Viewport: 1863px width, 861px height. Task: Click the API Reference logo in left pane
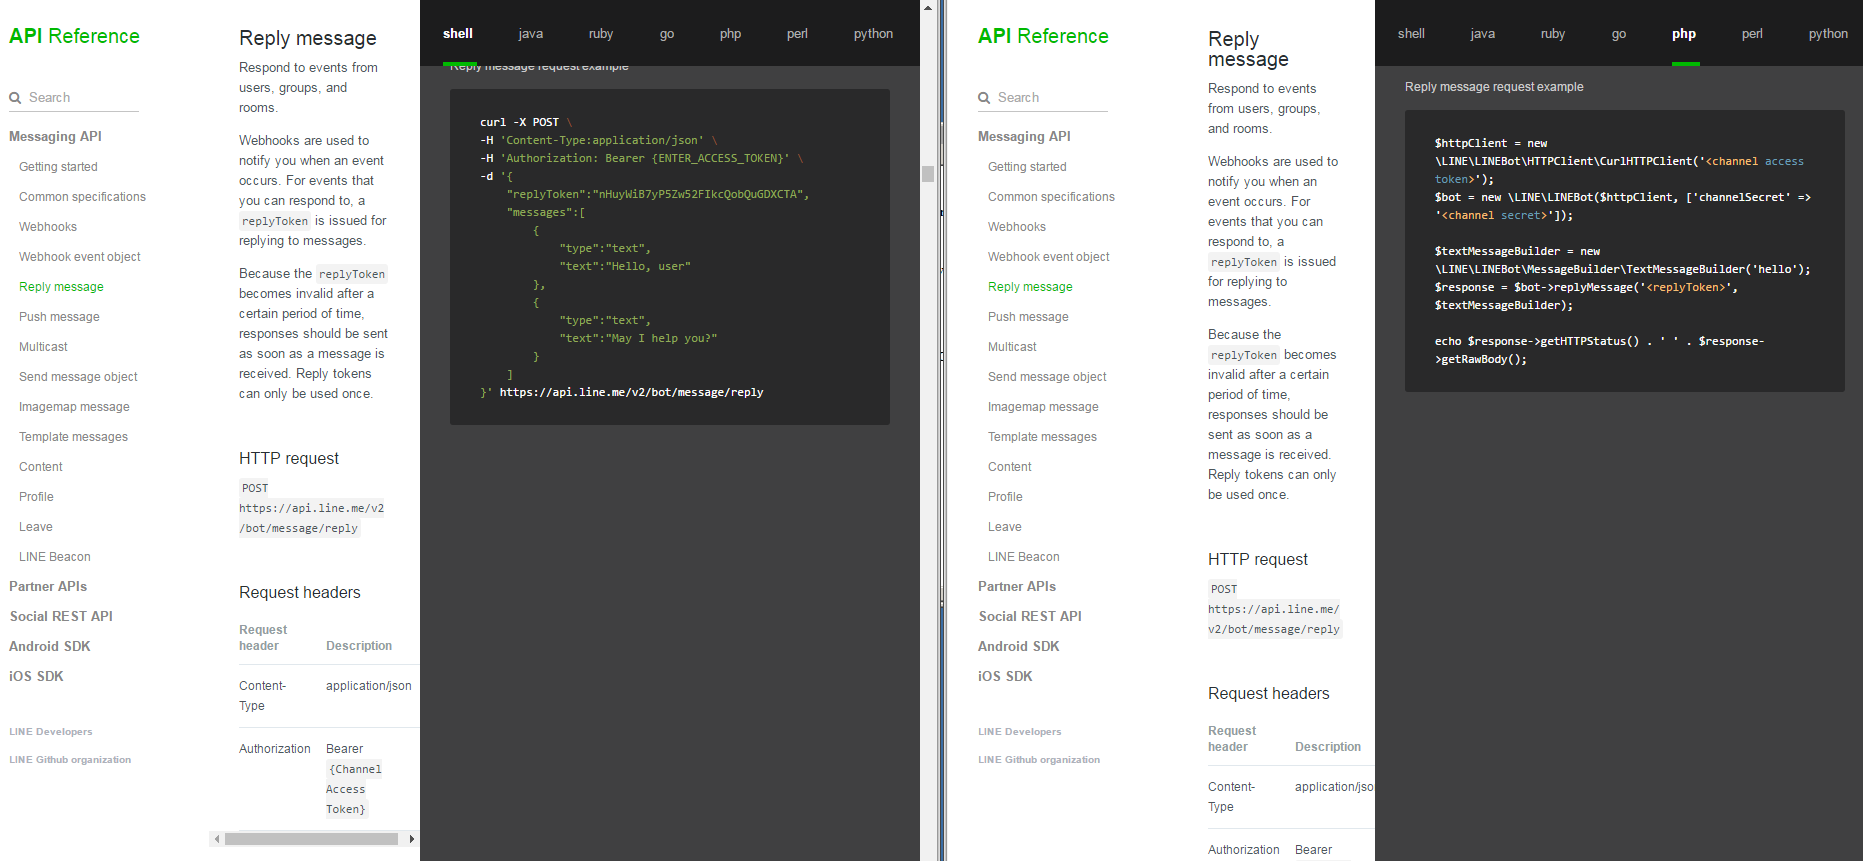tap(74, 36)
